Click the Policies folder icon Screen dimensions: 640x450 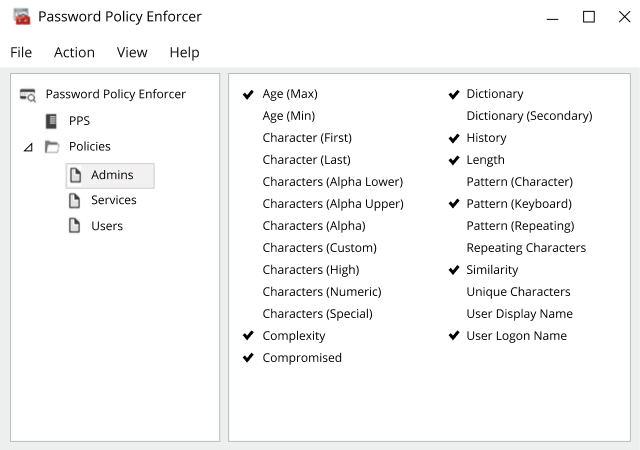point(52,146)
